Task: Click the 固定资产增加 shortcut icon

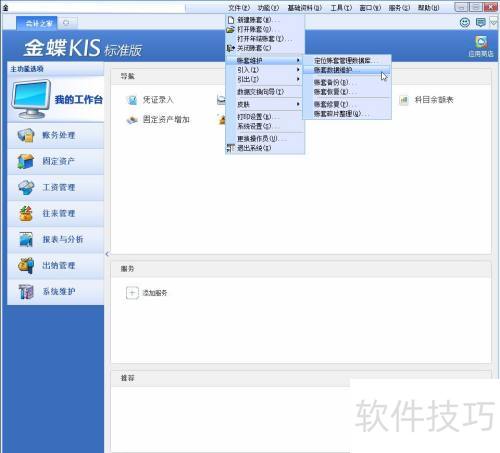Action: click(x=132, y=119)
